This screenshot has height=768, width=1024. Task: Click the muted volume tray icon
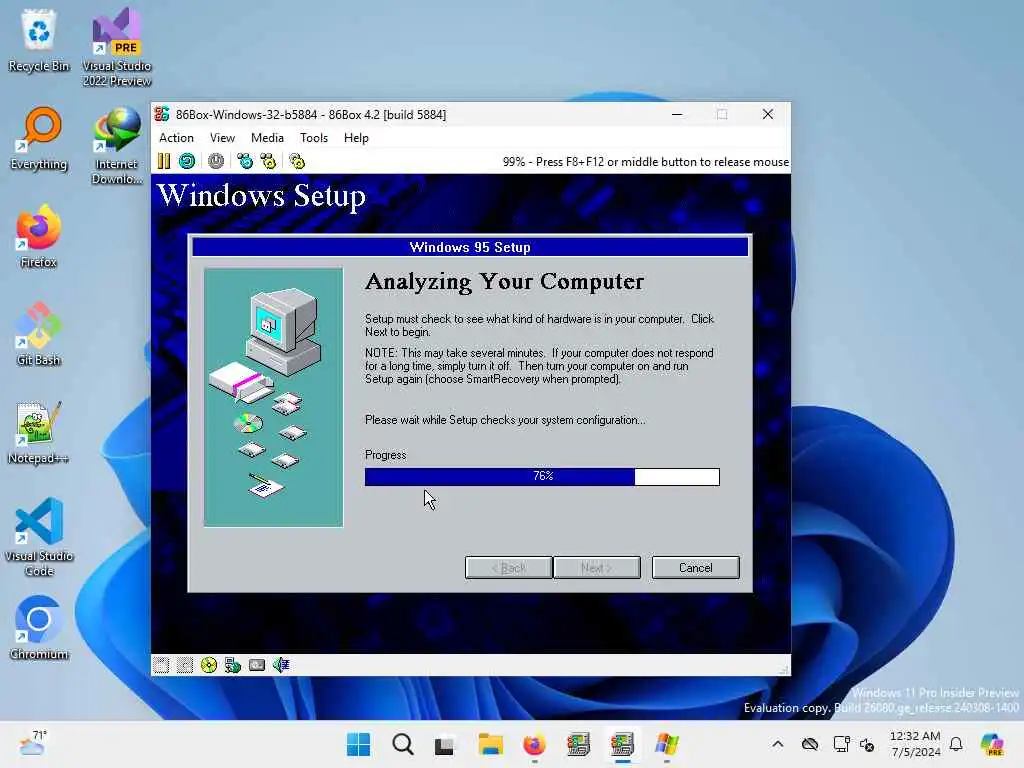coord(867,744)
